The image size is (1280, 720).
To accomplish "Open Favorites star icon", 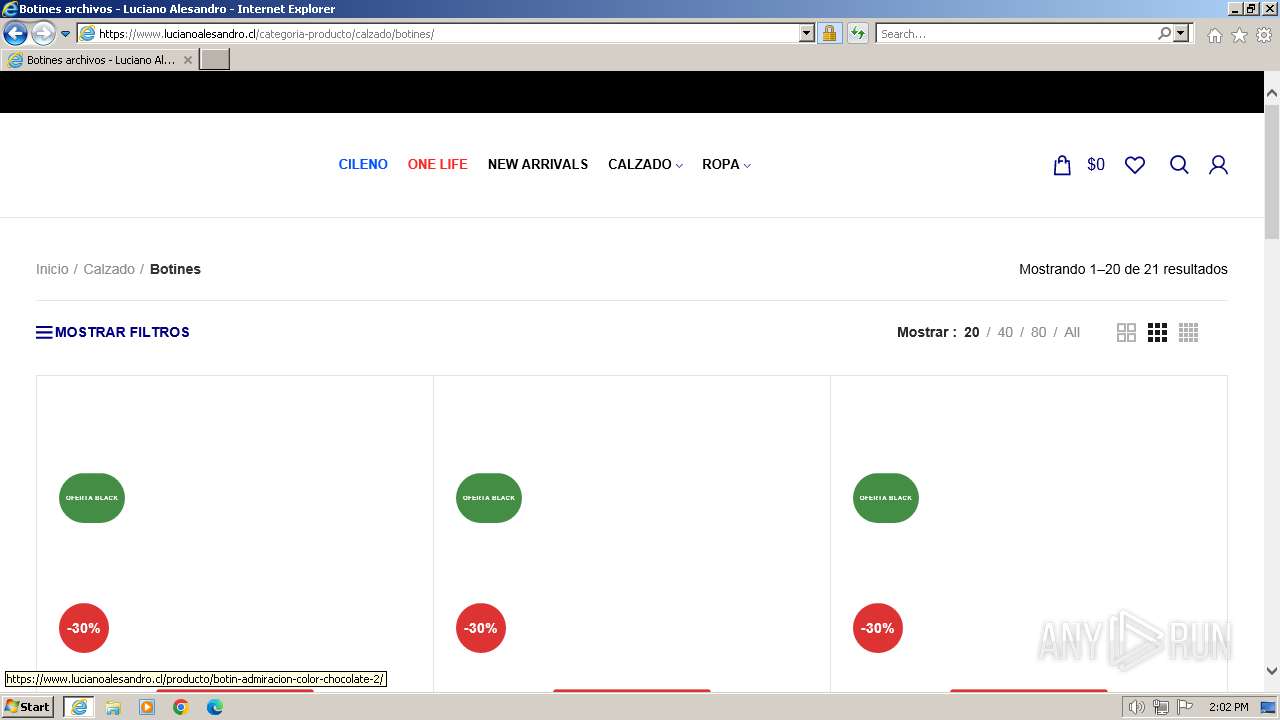I will click(1239, 35).
